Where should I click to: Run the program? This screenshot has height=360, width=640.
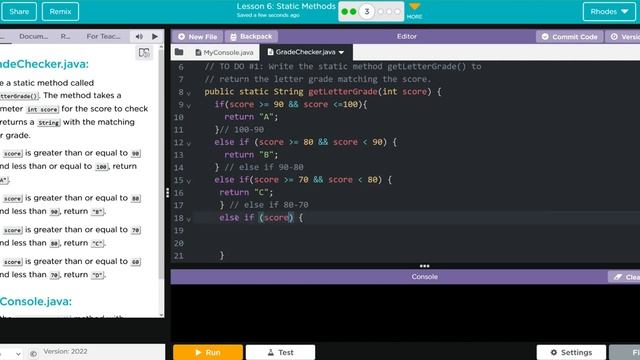click(208, 352)
